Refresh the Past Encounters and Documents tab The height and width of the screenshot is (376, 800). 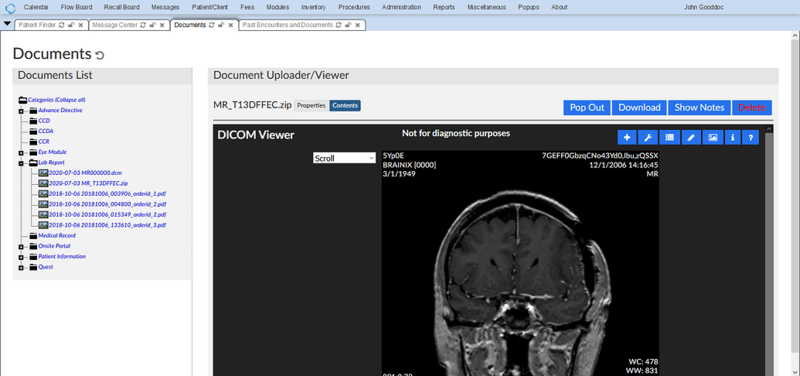[339, 25]
